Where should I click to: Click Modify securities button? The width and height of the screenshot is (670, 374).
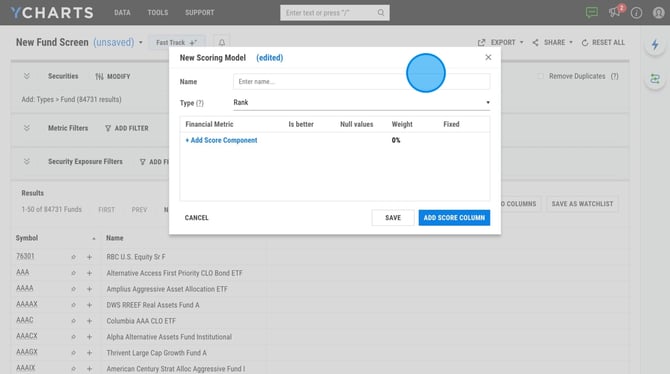point(113,77)
